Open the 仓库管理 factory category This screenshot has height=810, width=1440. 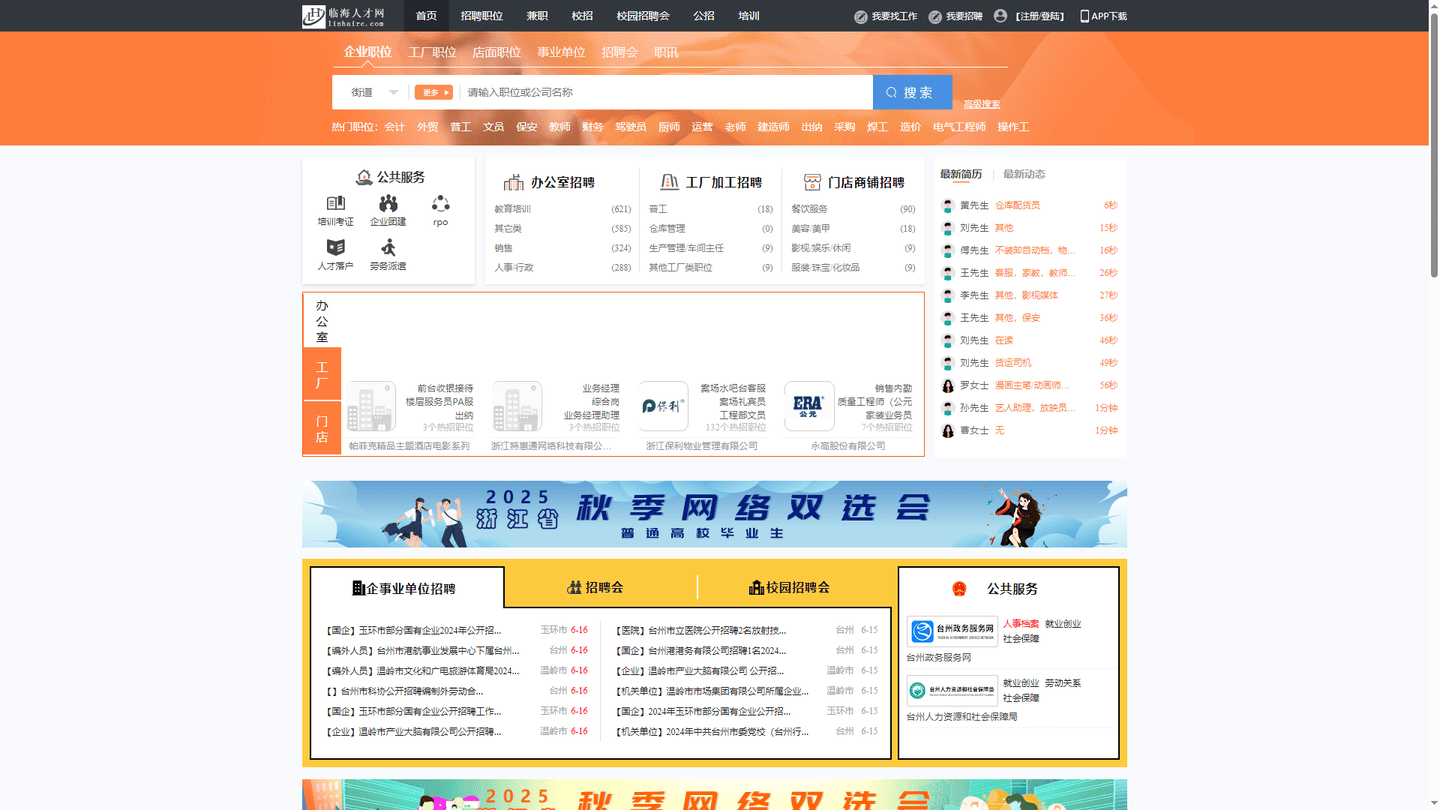click(667, 228)
